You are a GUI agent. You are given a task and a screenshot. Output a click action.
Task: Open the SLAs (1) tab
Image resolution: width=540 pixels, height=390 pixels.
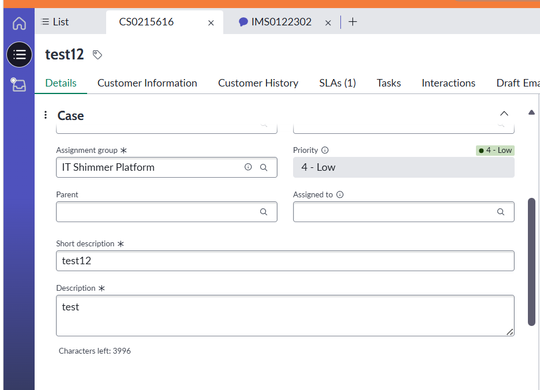tap(337, 83)
